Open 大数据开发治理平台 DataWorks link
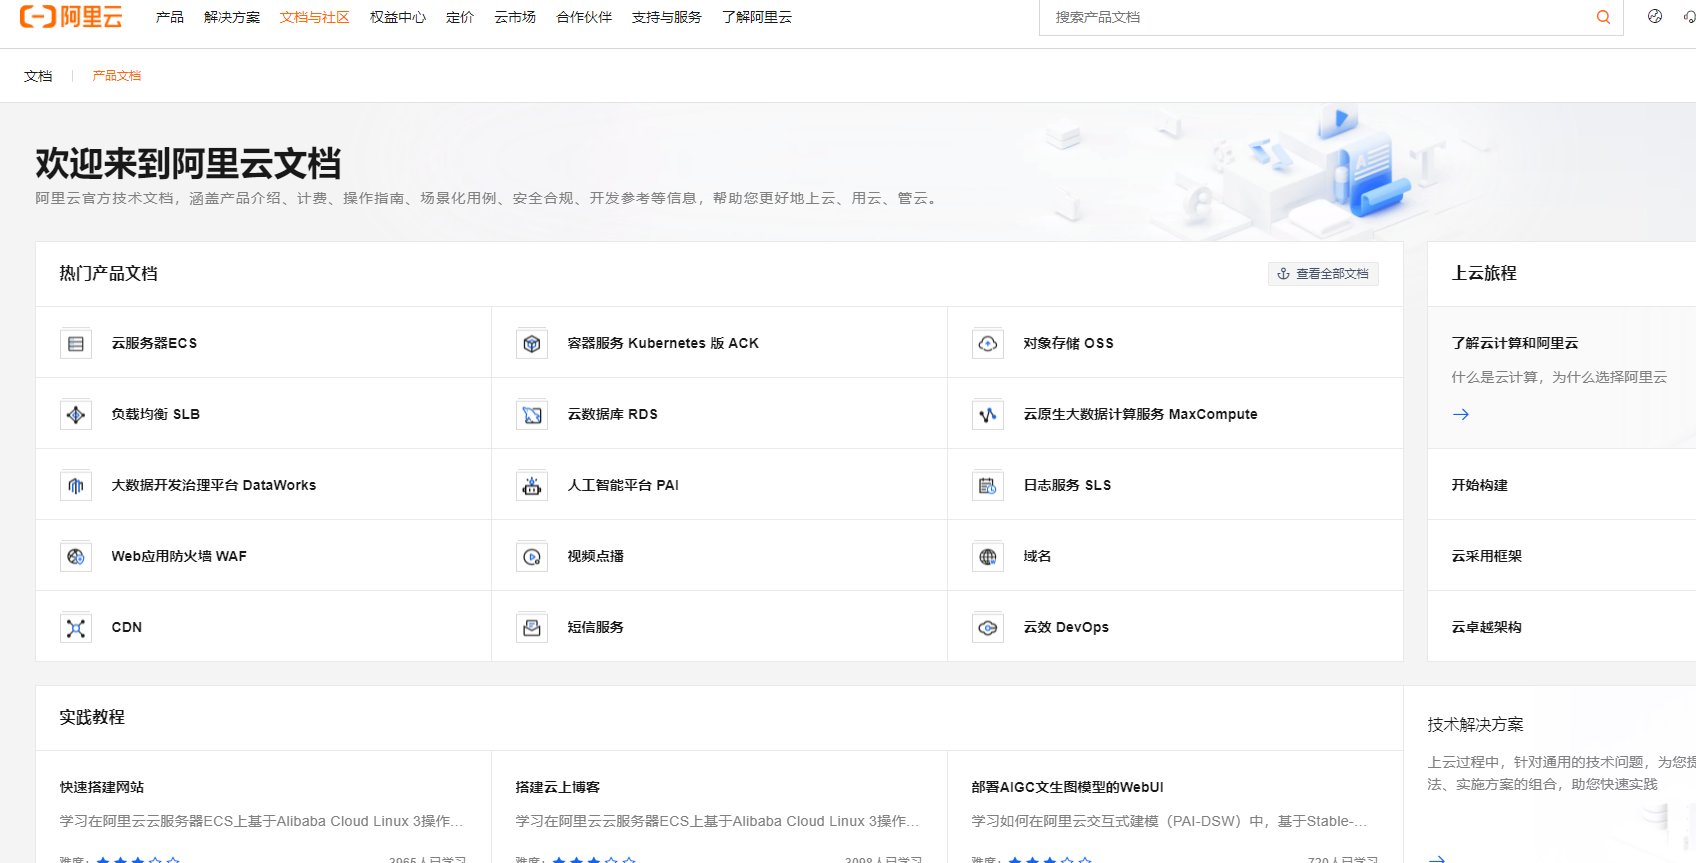Screen dimensions: 1696x863 click(x=214, y=485)
